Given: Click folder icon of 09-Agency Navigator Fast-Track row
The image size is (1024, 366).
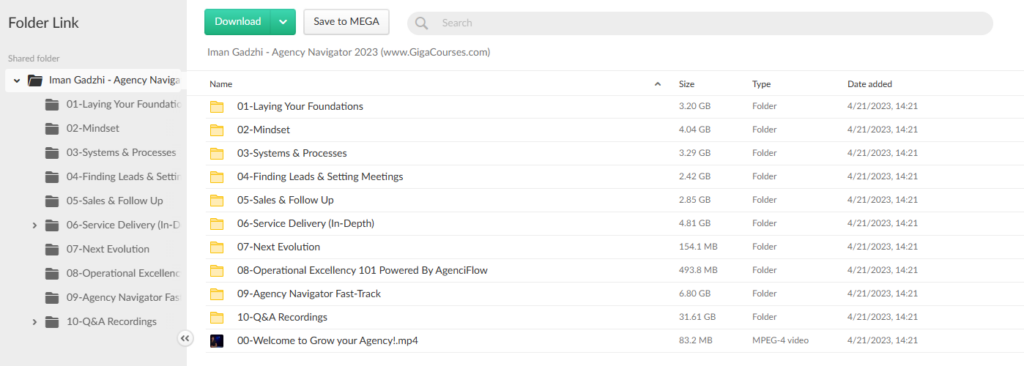Looking at the screenshot, I should [217, 294].
